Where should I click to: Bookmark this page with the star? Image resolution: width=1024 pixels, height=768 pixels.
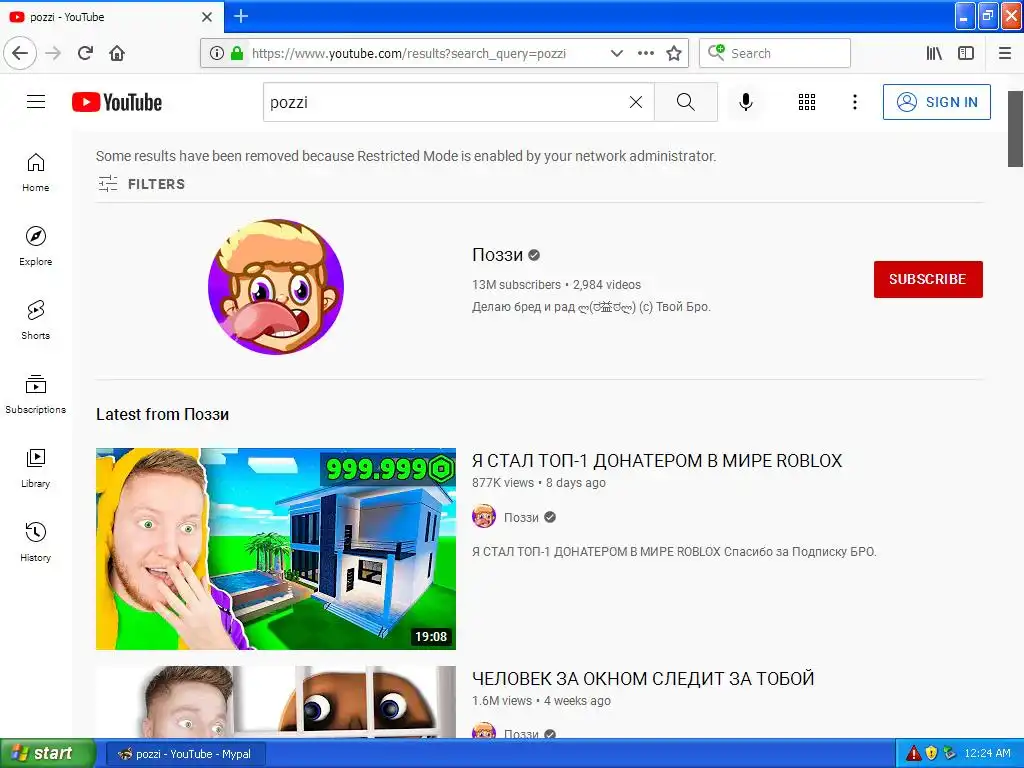674,53
